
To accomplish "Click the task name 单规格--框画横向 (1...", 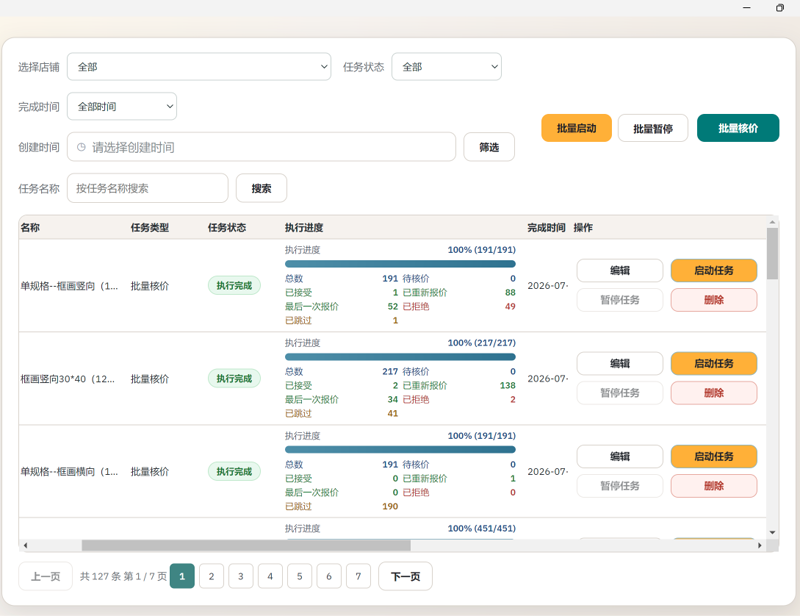I will [69, 472].
